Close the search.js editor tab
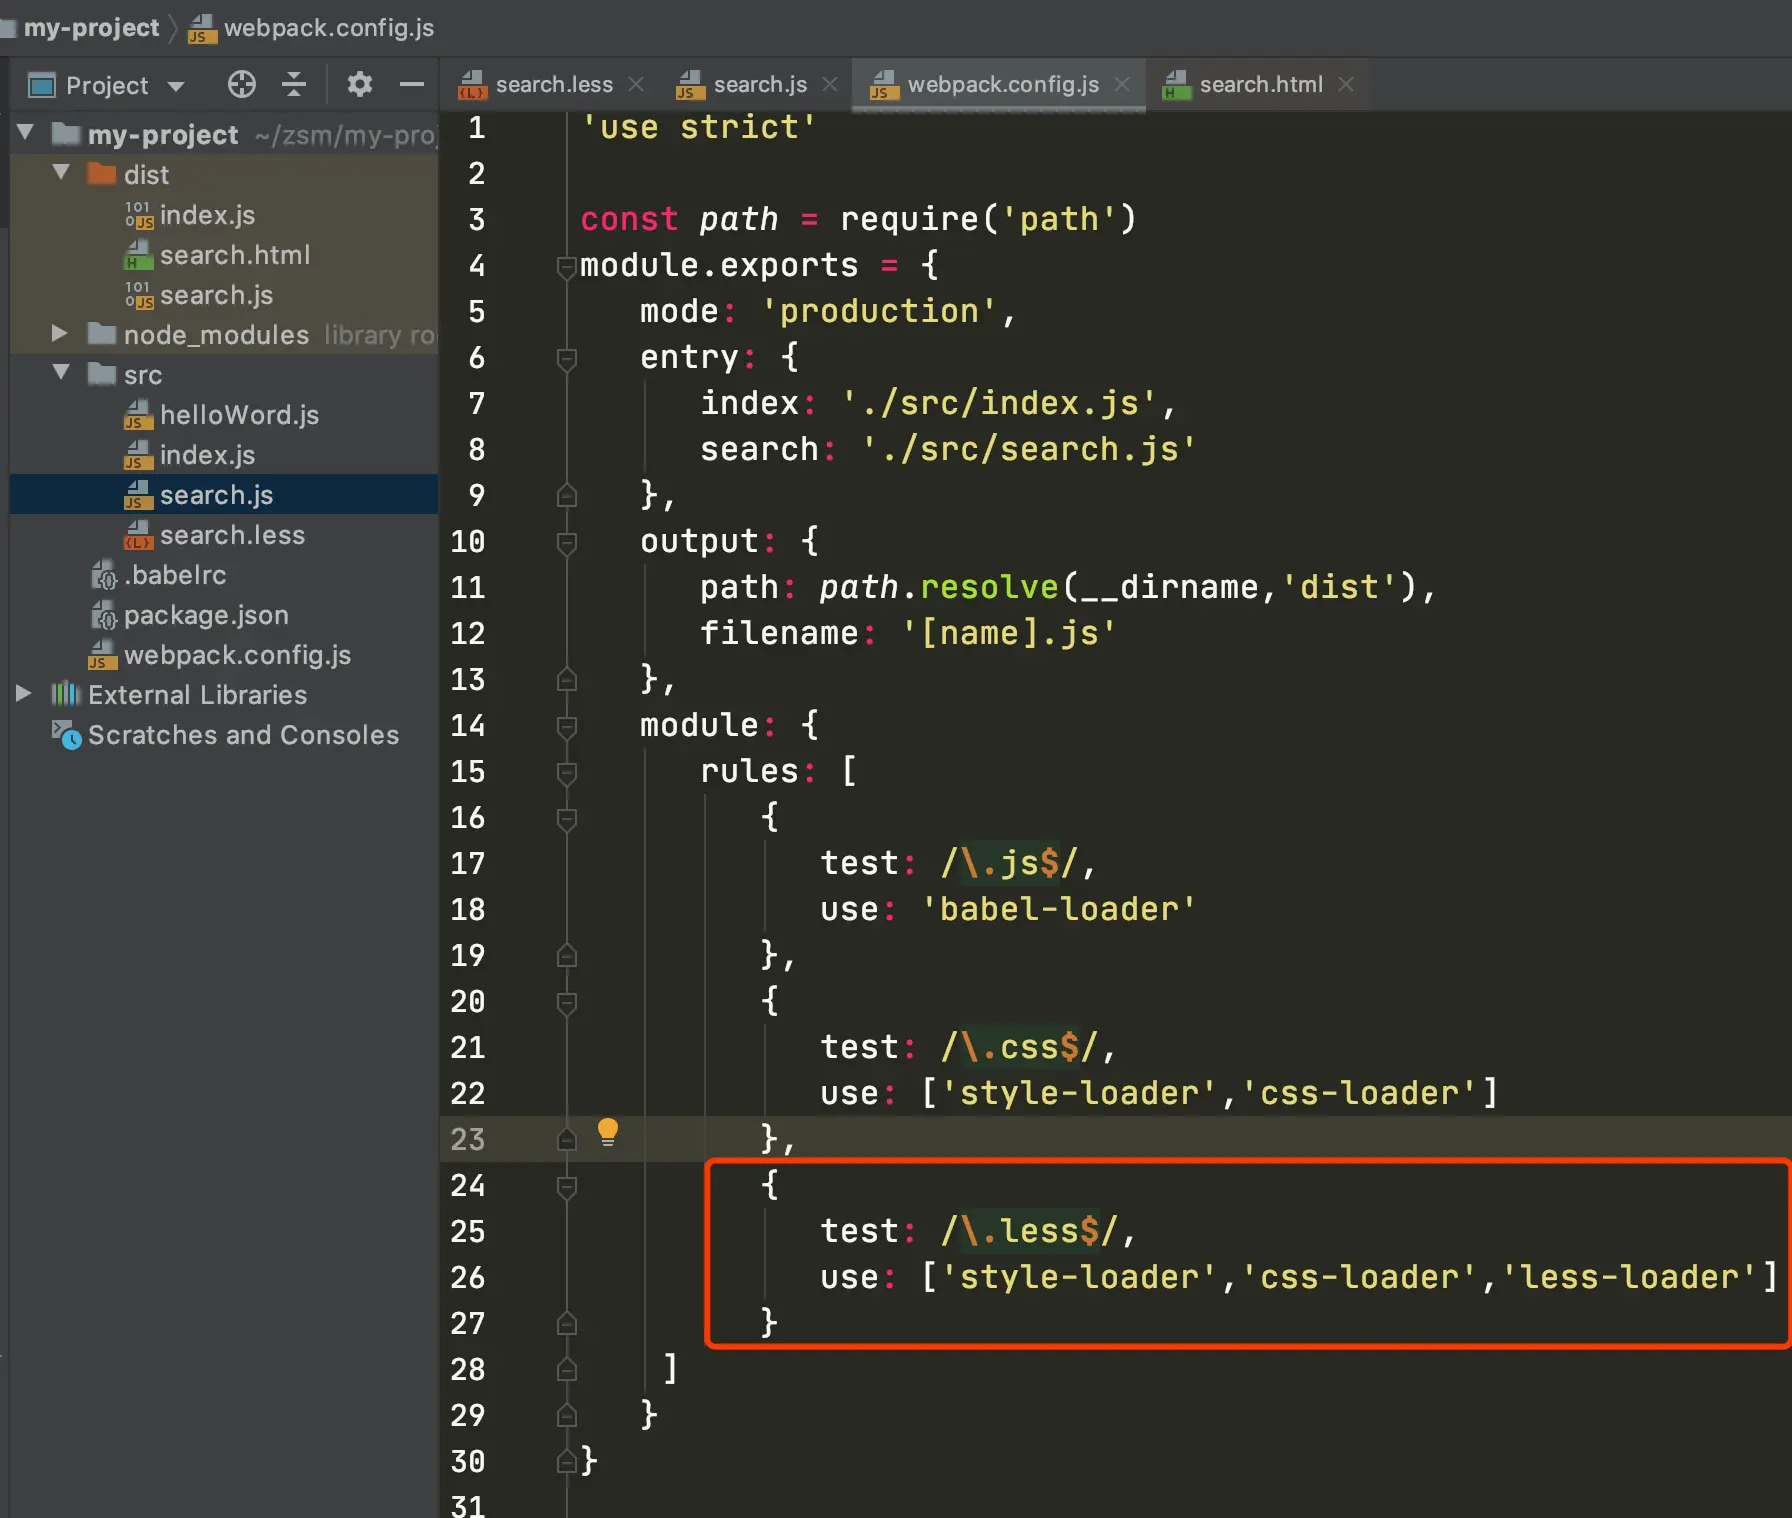Image resolution: width=1792 pixels, height=1518 pixels. click(x=830, y=85)
